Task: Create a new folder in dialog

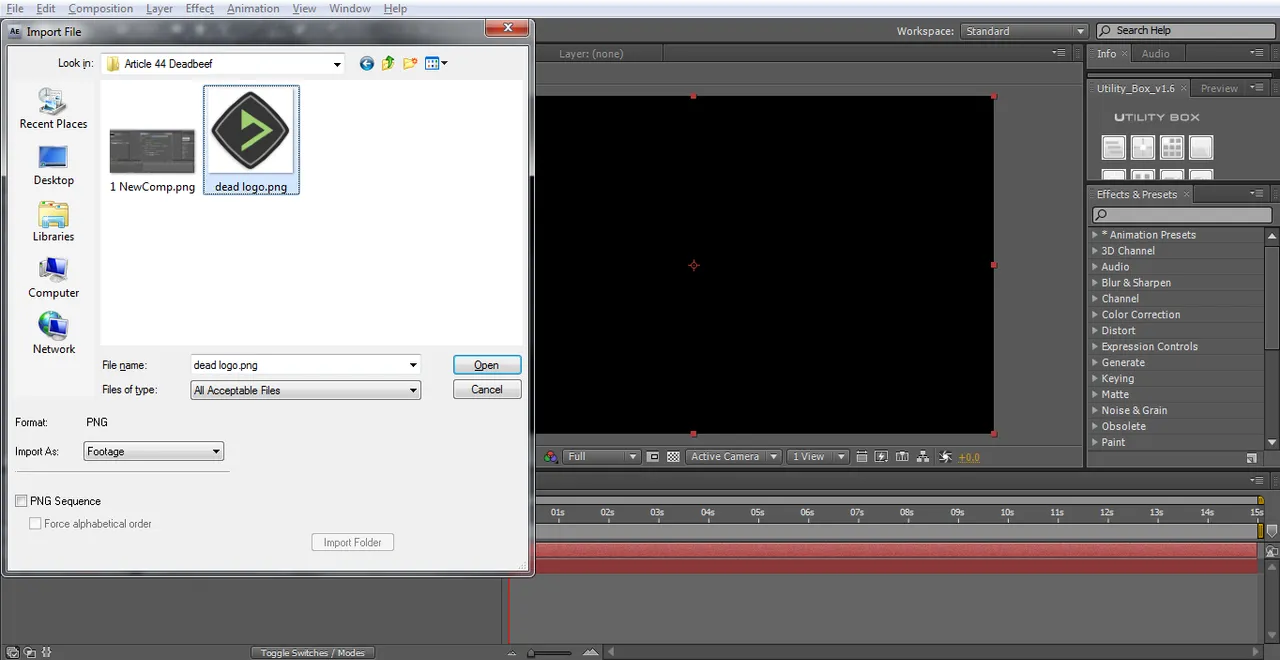Action: point(410,63)
